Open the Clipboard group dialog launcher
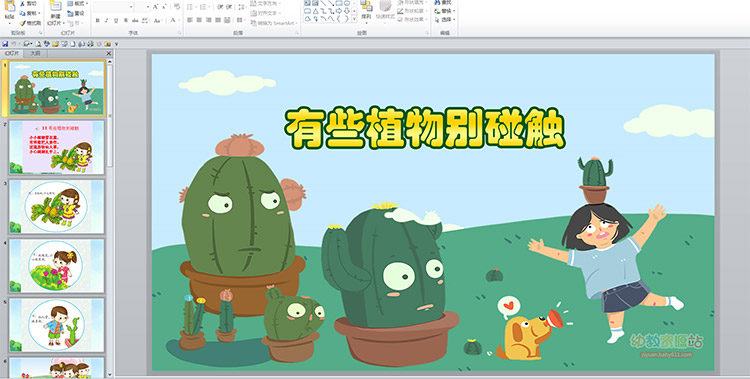The image size is (750, 379). (41, 33)
